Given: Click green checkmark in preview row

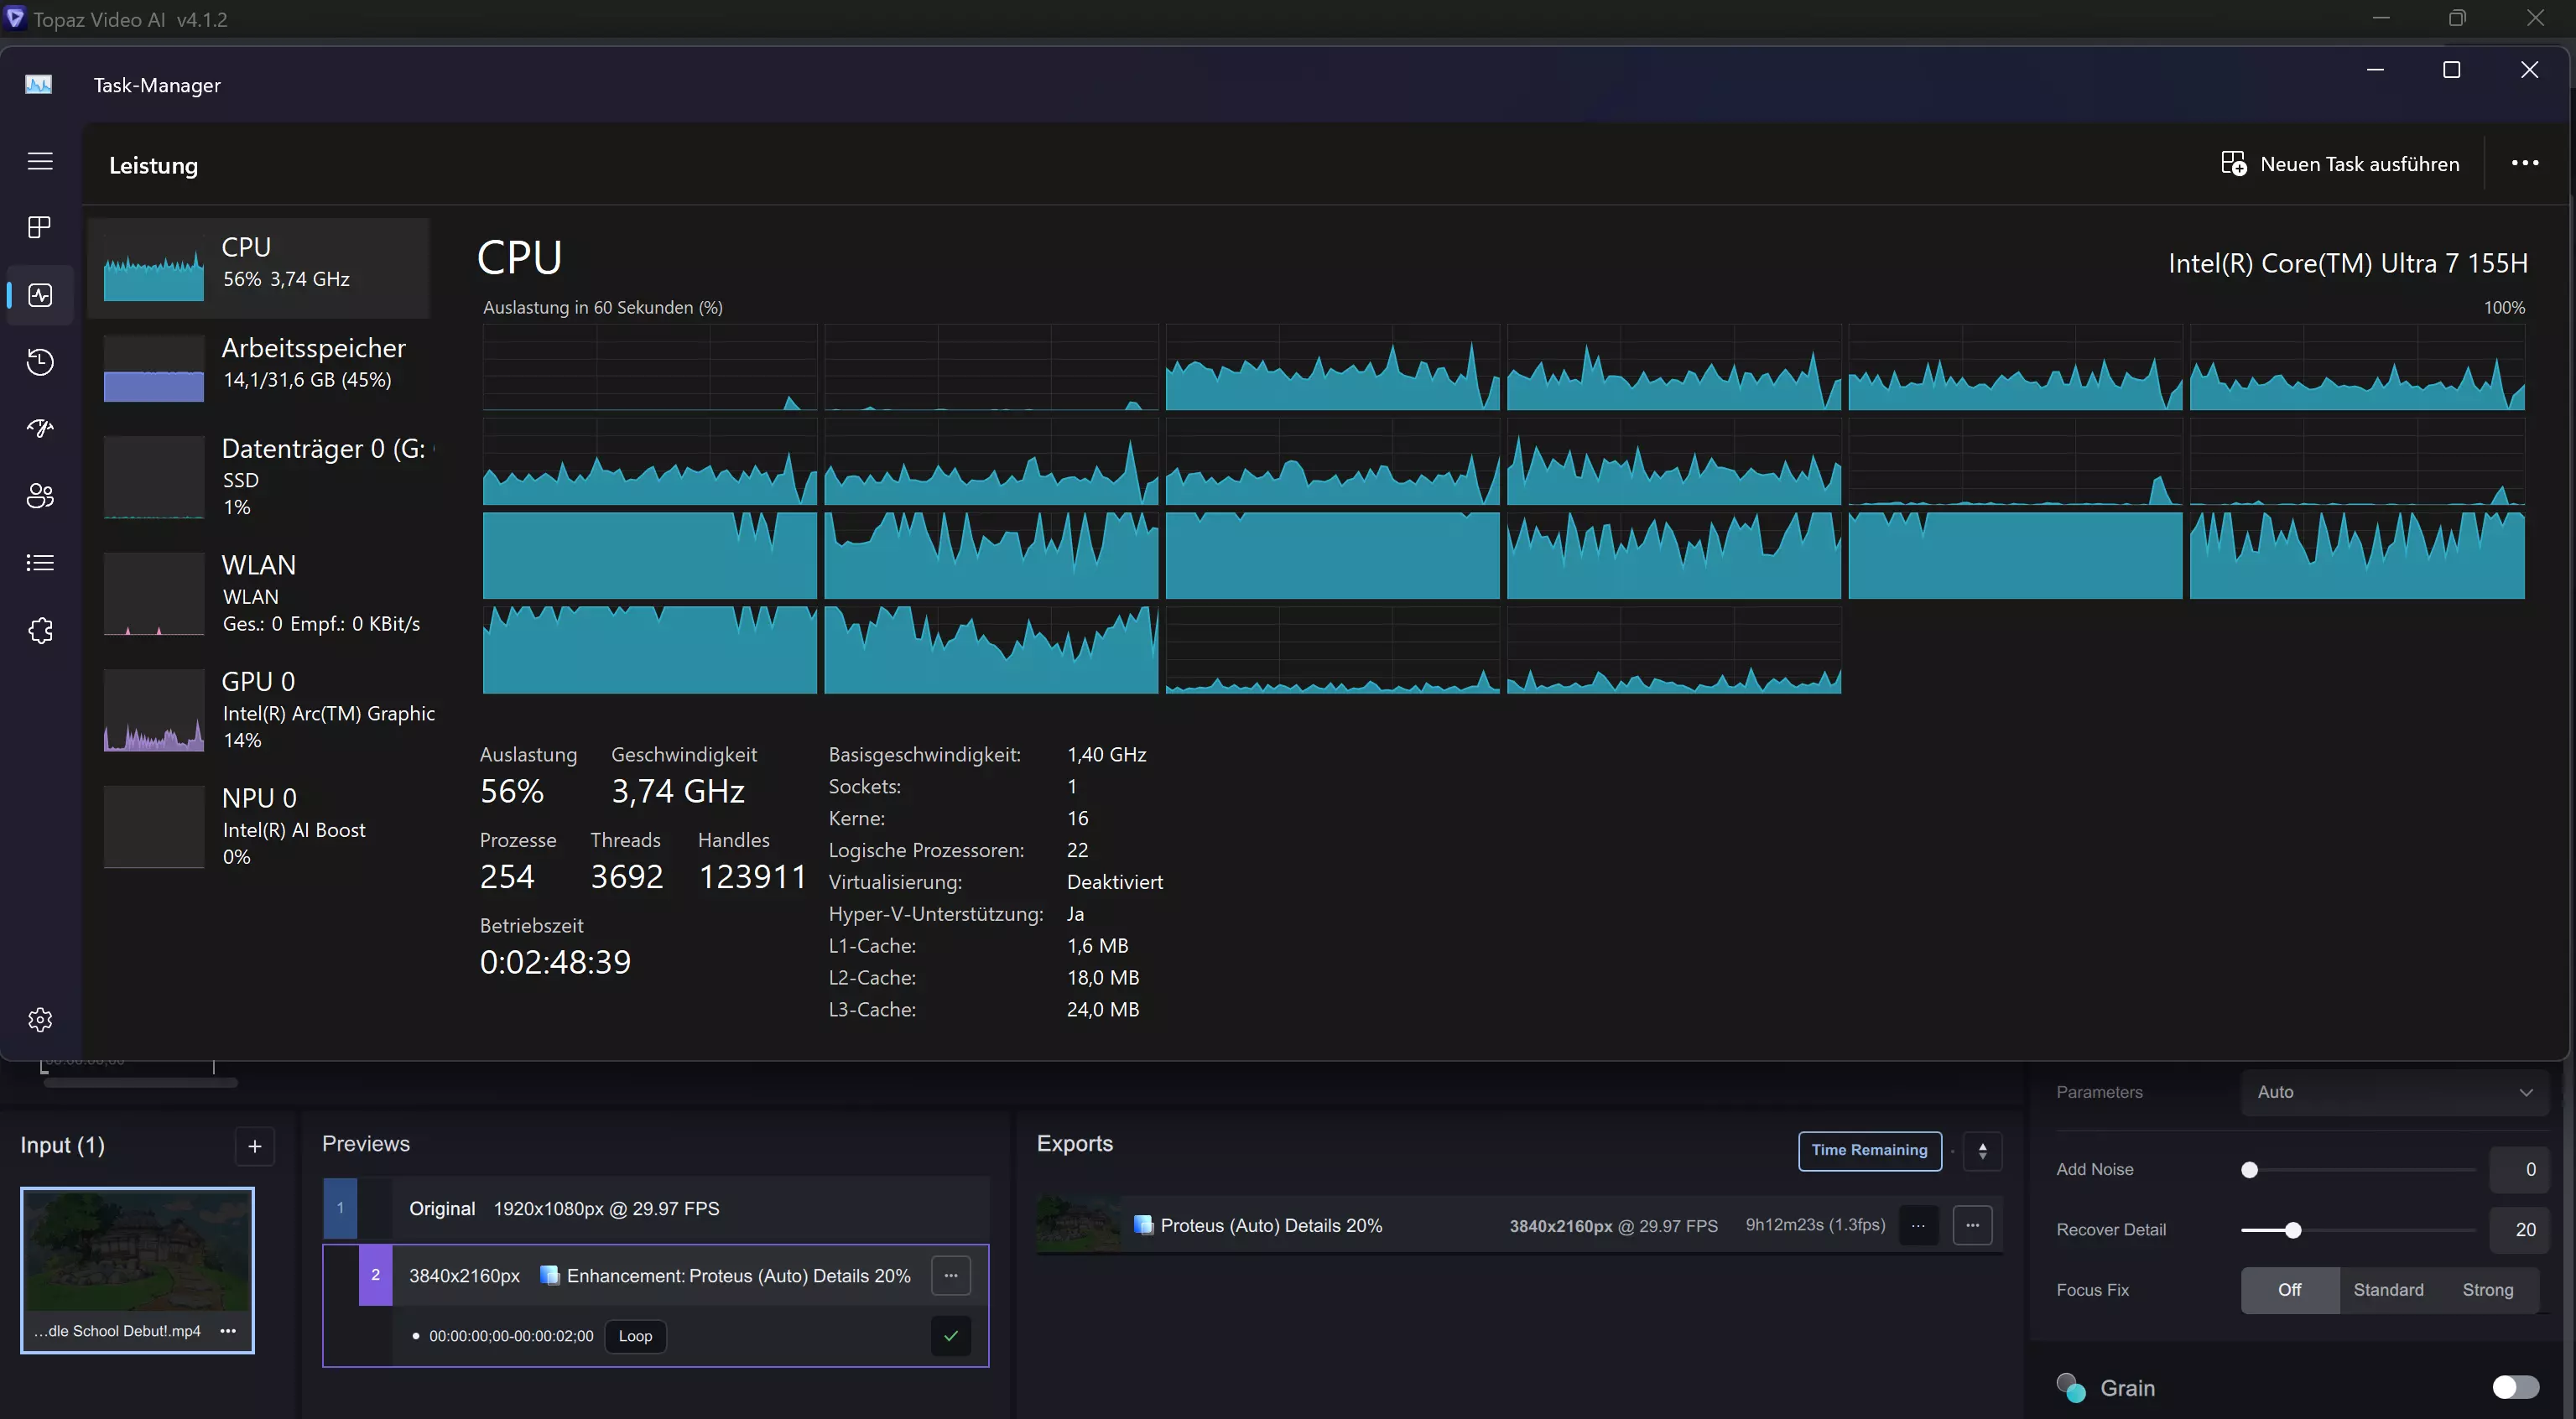Looking at the screenshot, I should point(951,1336).
